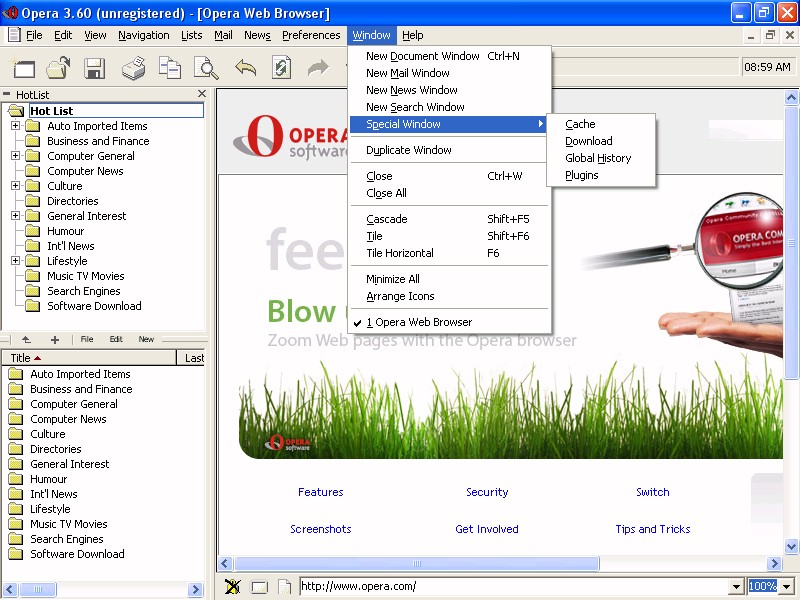Image resolution: width=800 pixels, height=600 pixels.
Task: Click the Print toolbar icon
Action: coord(134,68)
